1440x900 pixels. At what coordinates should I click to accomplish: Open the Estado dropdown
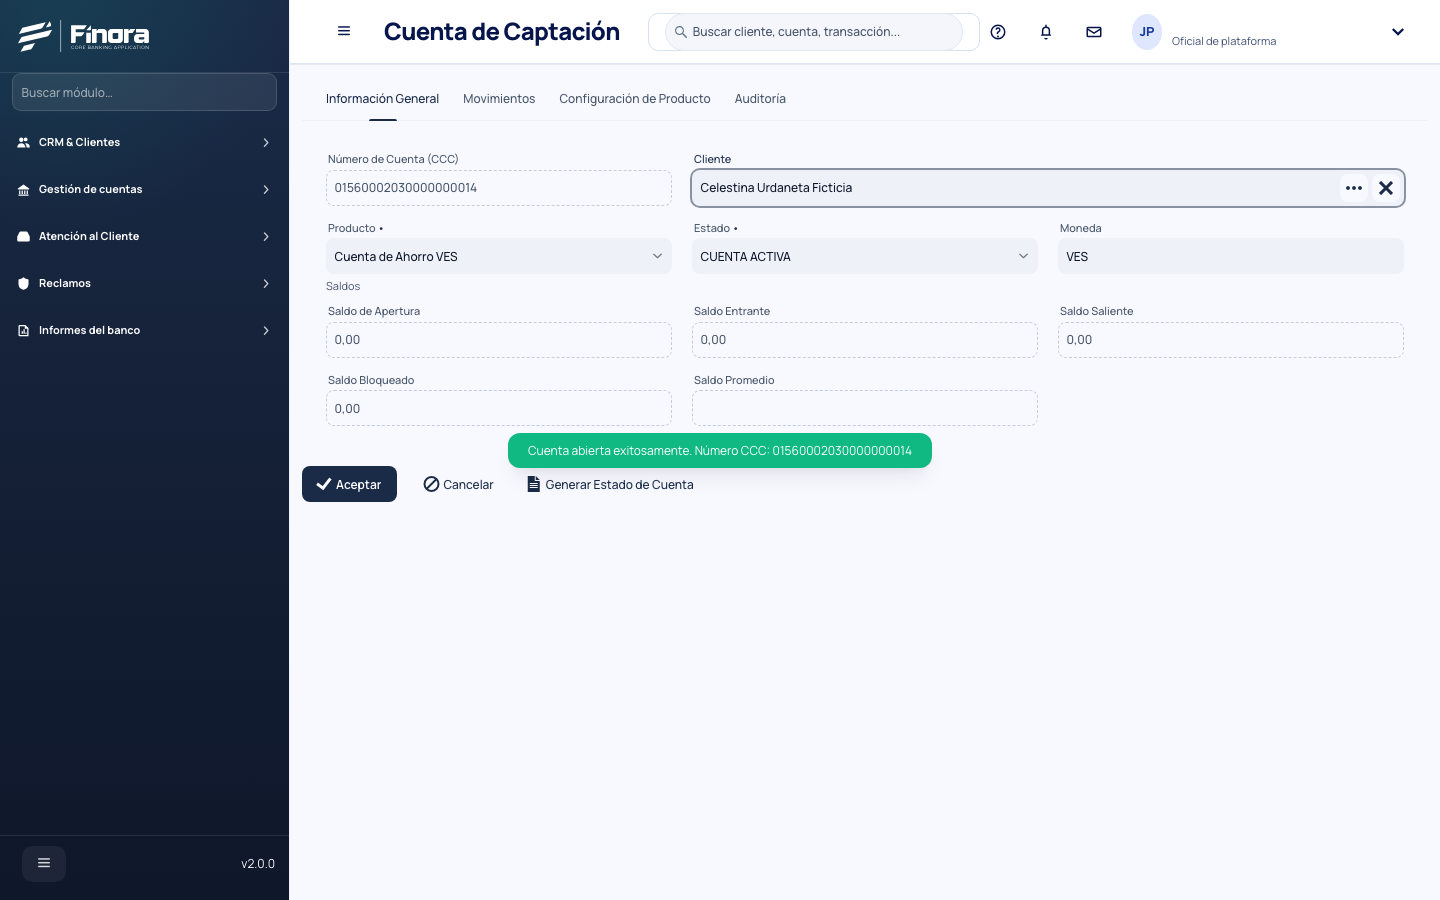click(865, 256)
